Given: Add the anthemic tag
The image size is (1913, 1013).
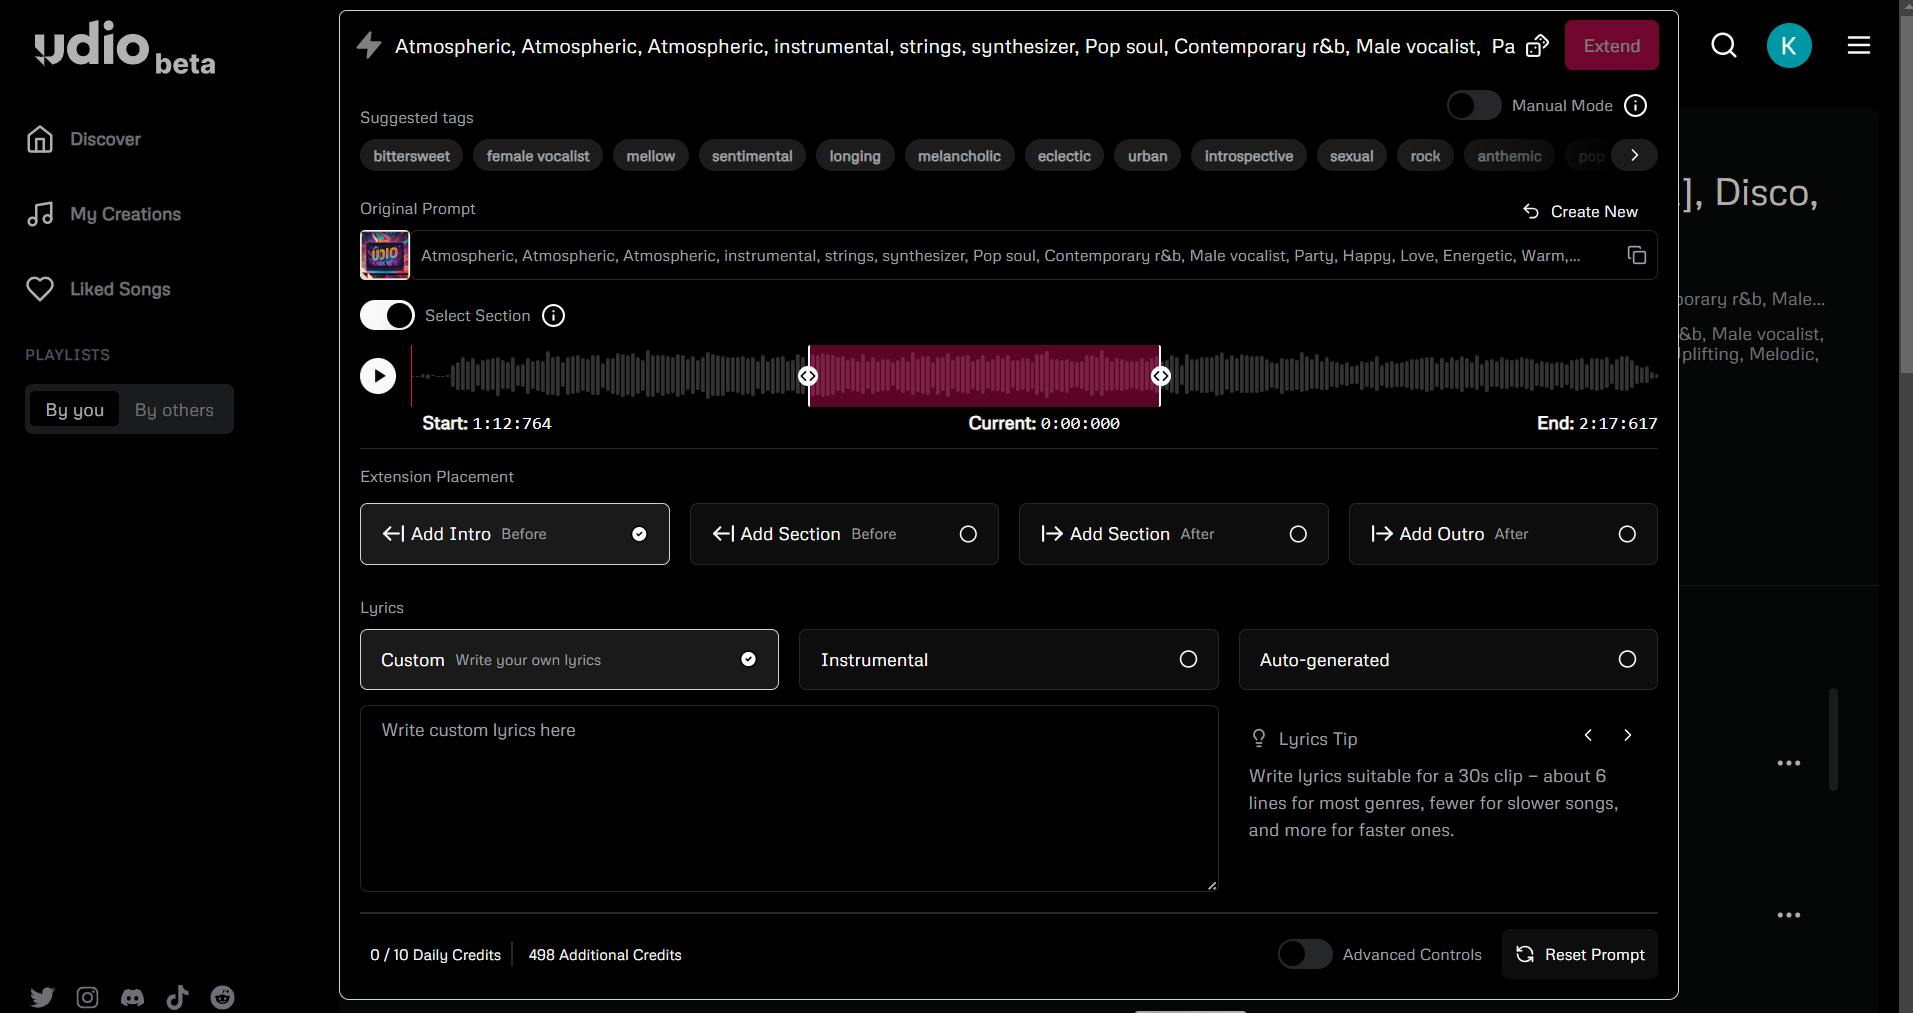Looking at the screenshot, I should 1509,156.
